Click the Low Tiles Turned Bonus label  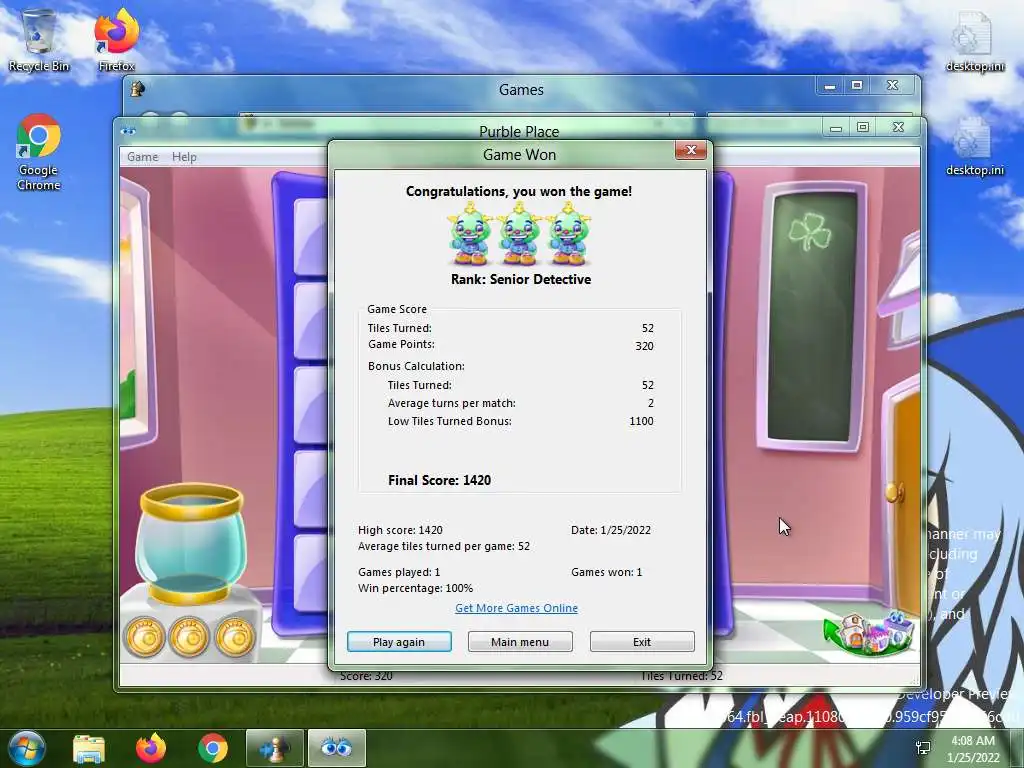click(x=450, y=421)
